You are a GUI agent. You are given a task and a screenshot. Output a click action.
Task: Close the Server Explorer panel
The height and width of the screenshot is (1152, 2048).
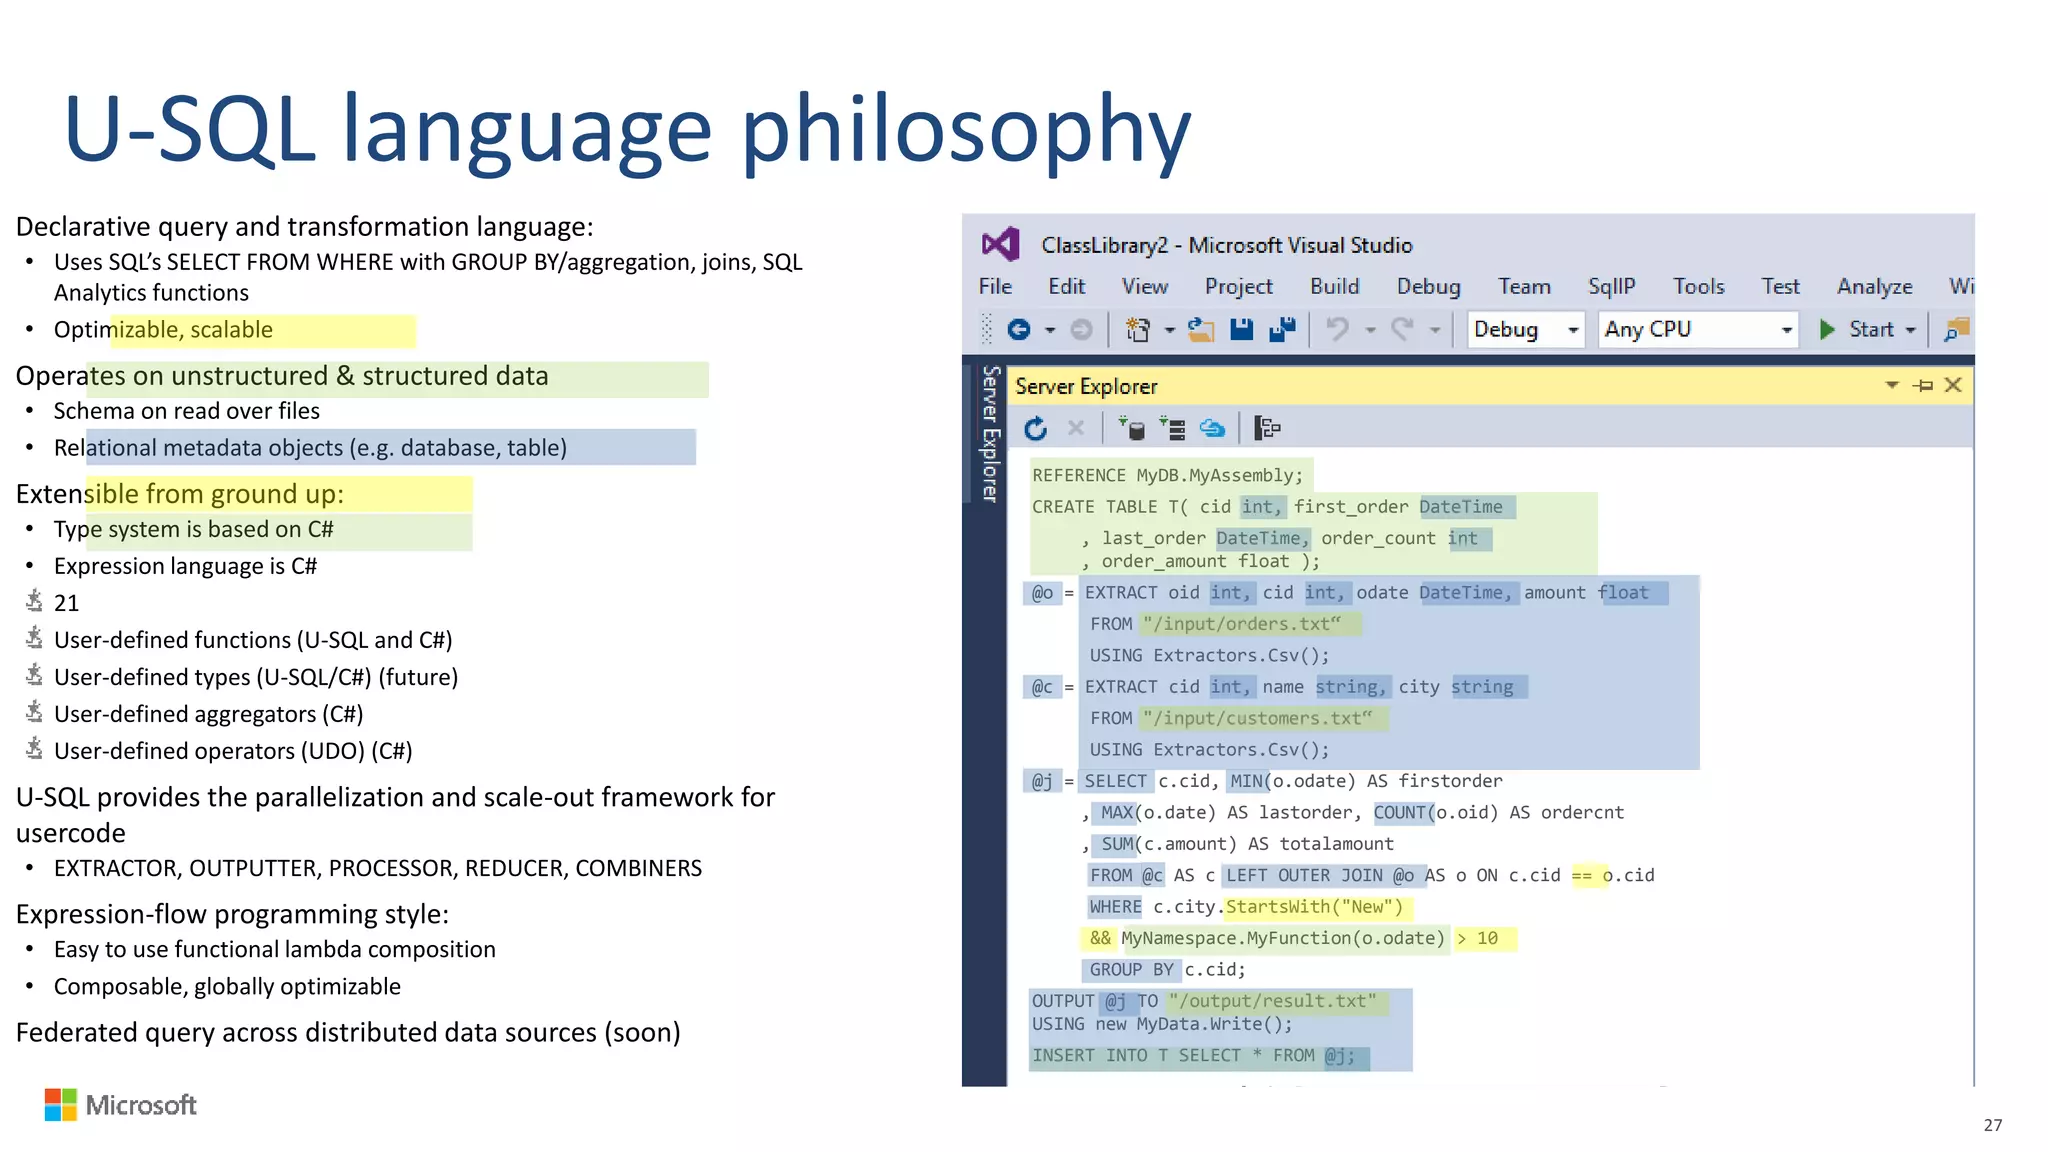click(x=1953, y=385)
